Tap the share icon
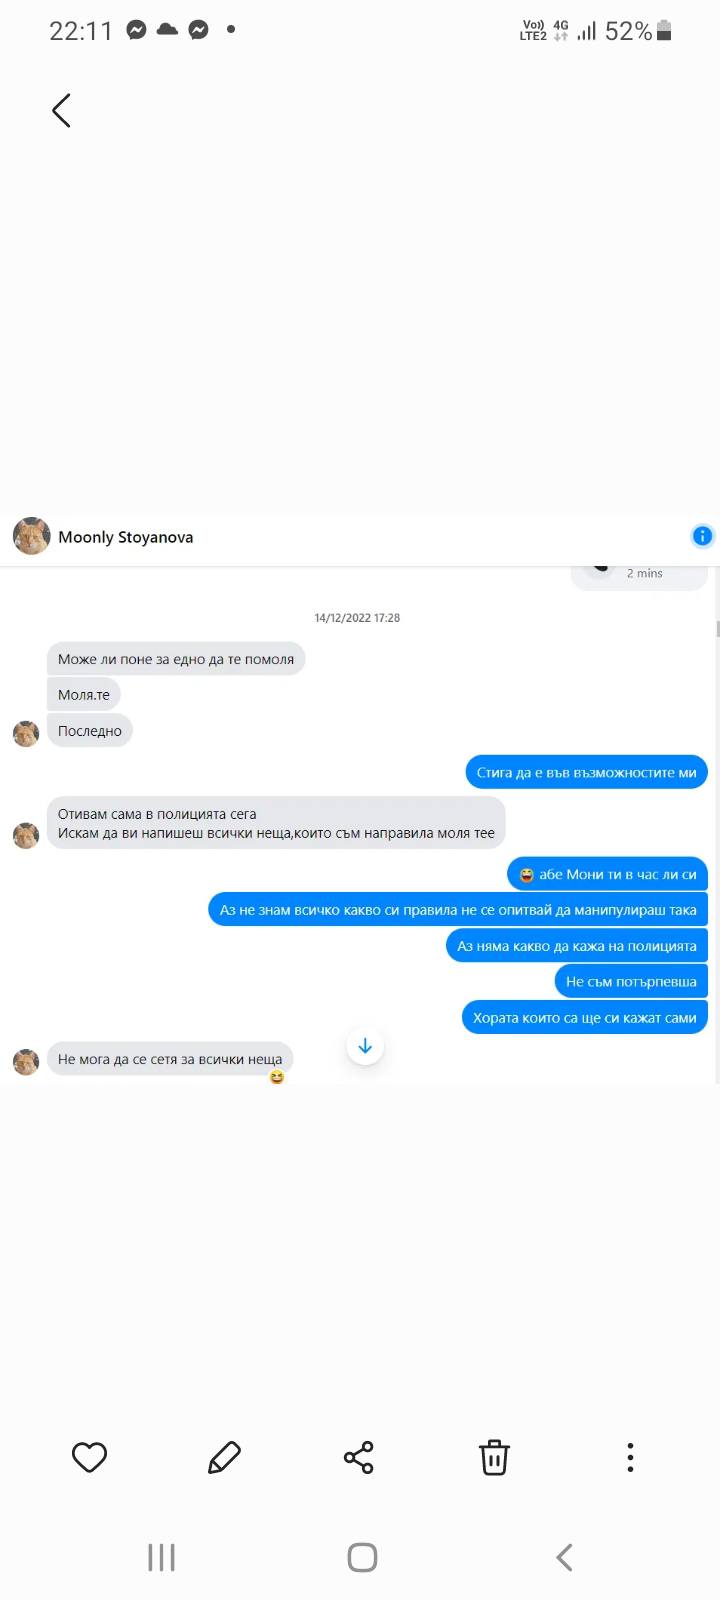This screenshot has height=1600, width=720. click(x=359, y=1457)
